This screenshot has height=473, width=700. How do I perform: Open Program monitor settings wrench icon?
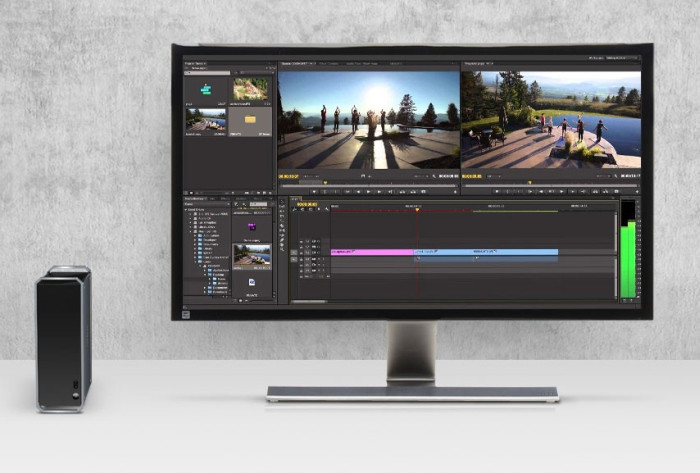click(616, 176)
